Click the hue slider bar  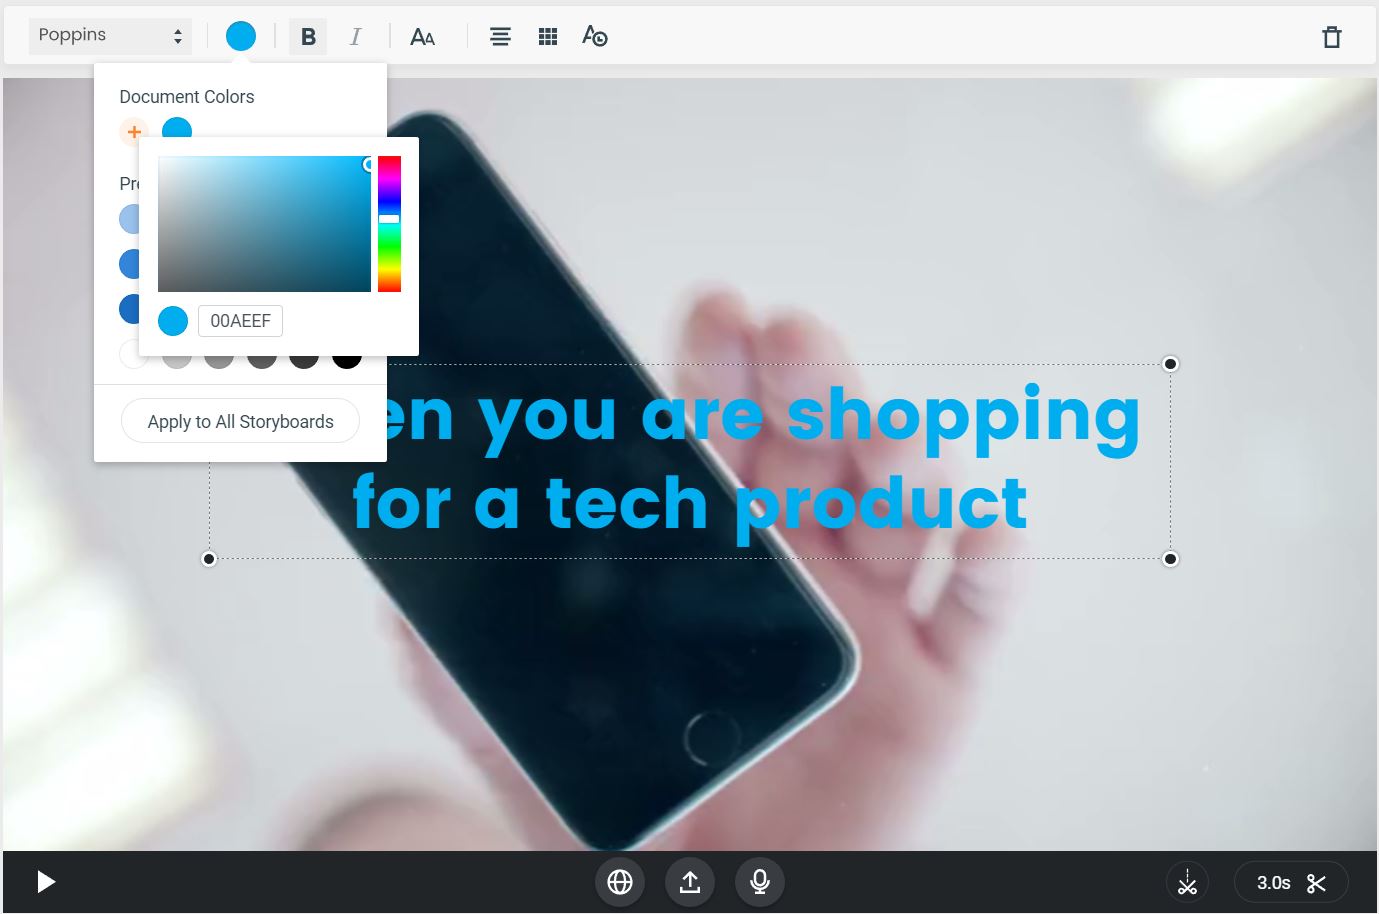click(389, 224)
